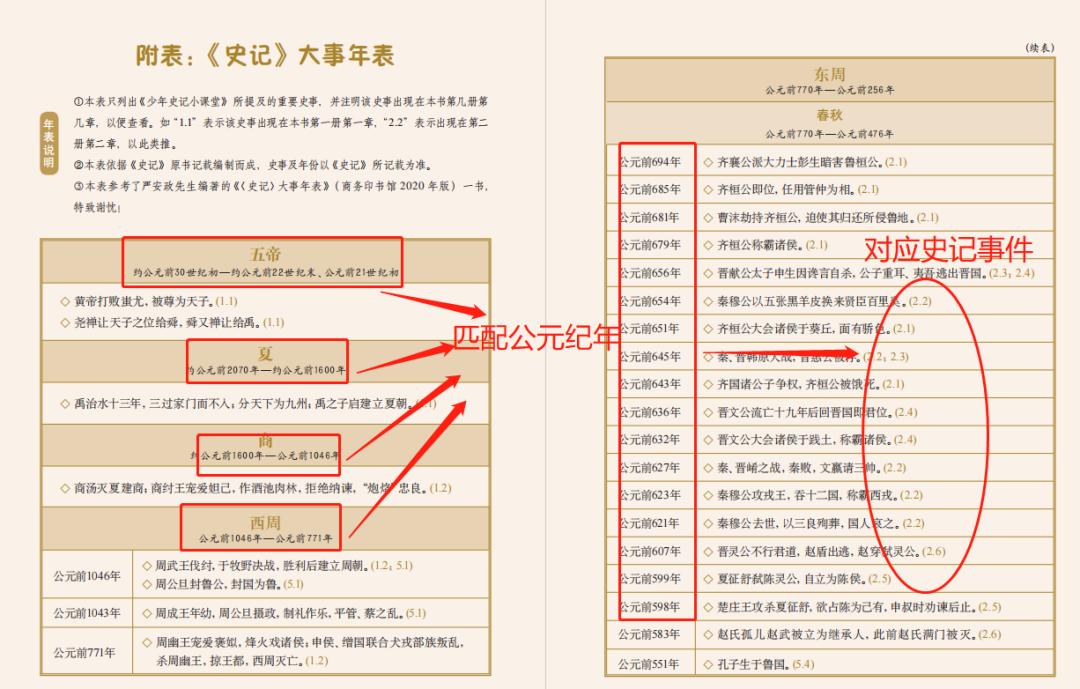Screen dimensions: 1080x689
Task: Click note ② beginning 本表依据《史记》原书记载
Action: click(x=253, y=165)
